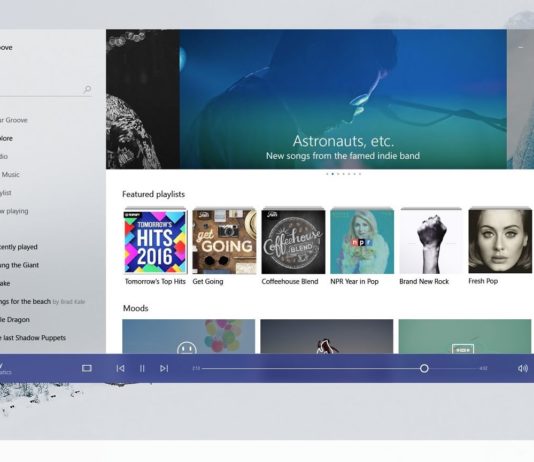
Task: Open the Astronauts, etc. featured banner
Action: (x=343, y=99)
